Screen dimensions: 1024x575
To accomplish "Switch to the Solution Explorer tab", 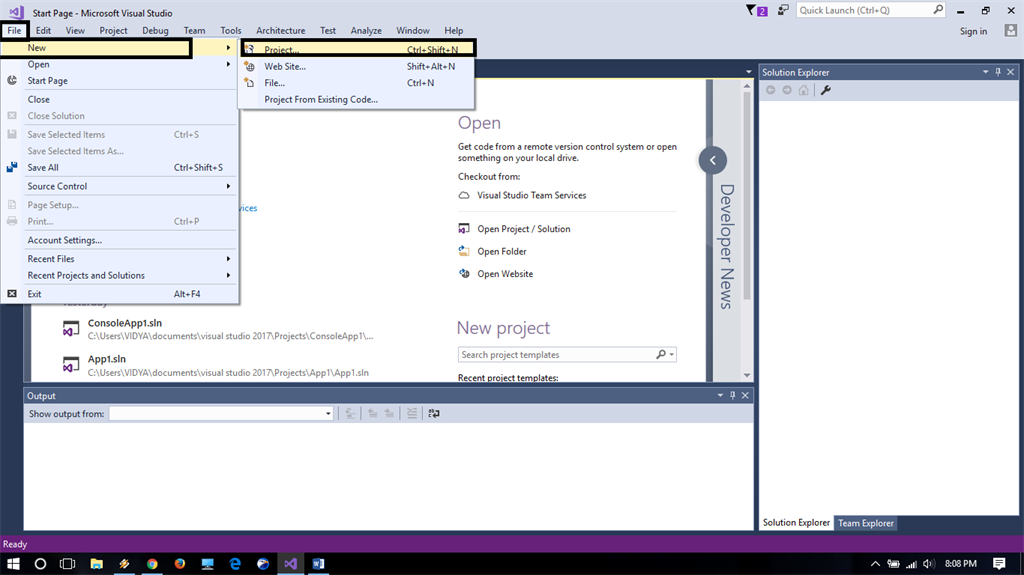I will pyautogui.click(x=796, y=523).
